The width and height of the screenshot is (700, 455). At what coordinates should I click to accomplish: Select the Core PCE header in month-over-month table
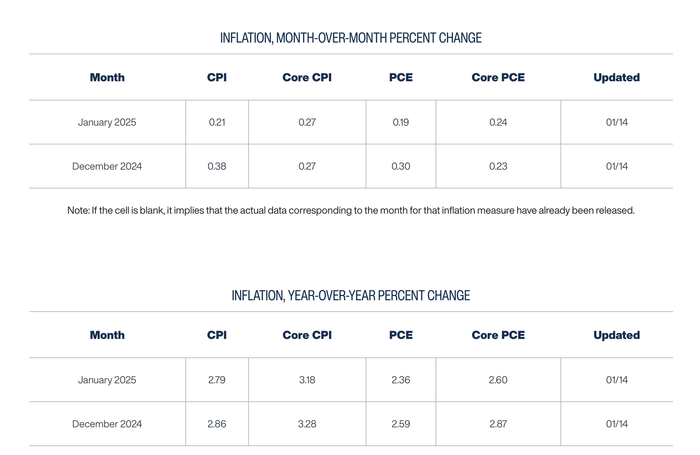tap(498, 78)
